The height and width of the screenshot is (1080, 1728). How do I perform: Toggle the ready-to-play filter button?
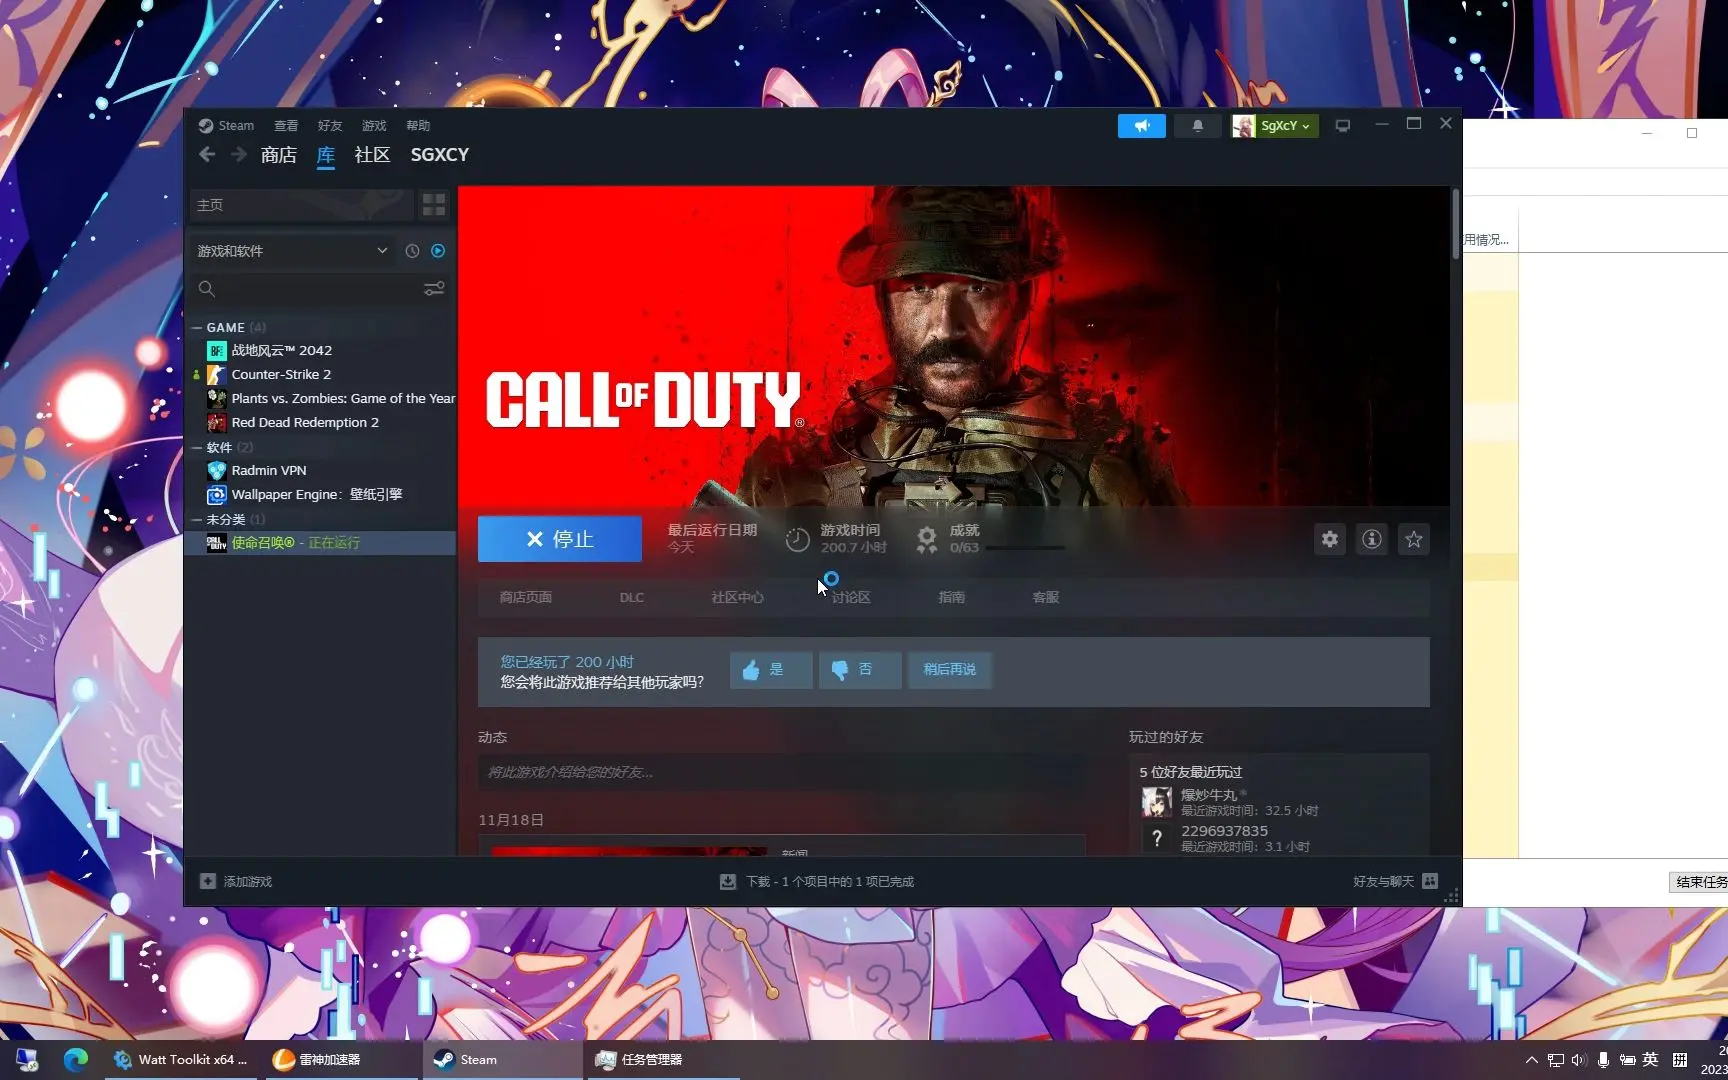click(x=438, y=251)
